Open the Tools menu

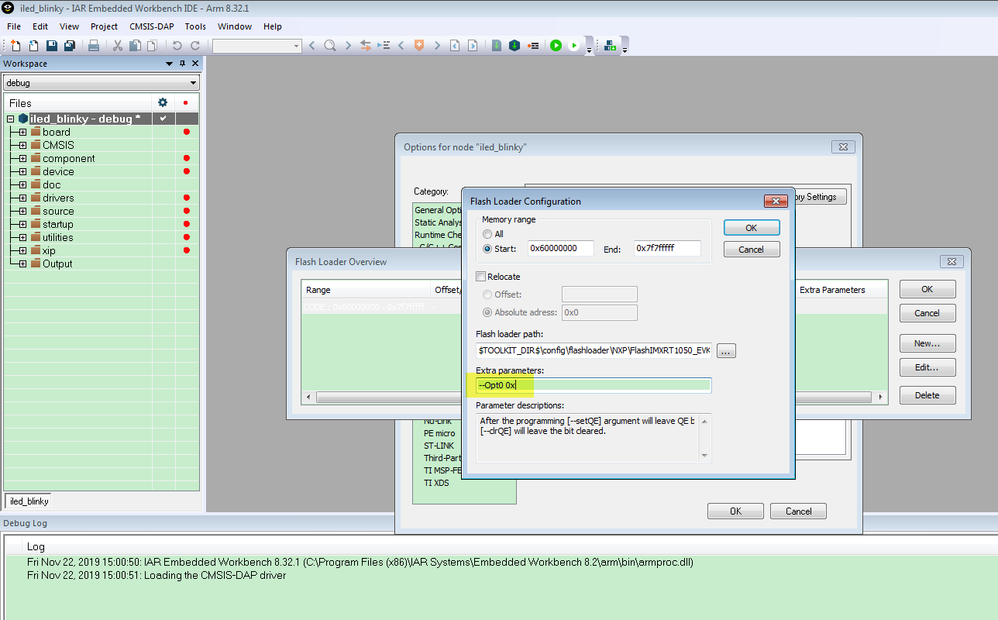point(195,27)
